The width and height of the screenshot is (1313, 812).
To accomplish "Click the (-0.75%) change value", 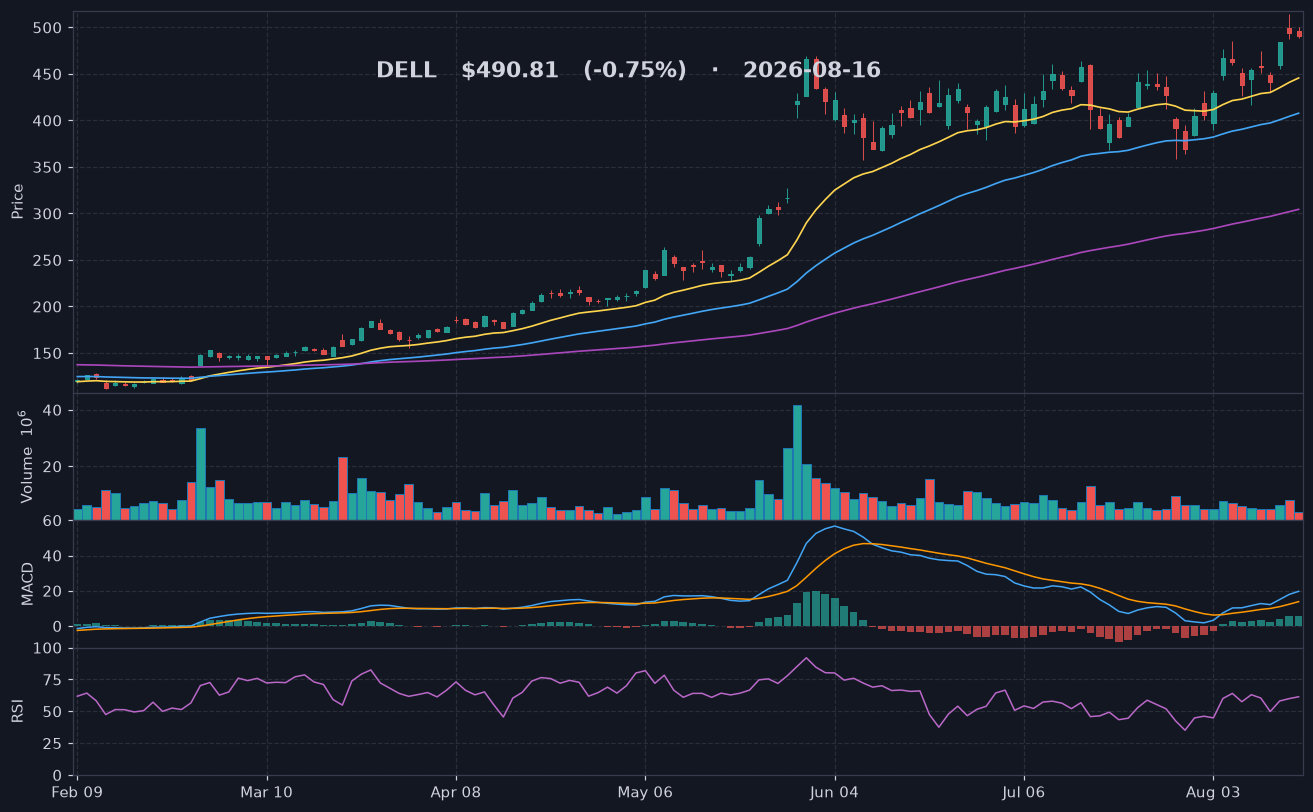I will tap(635, 70).
